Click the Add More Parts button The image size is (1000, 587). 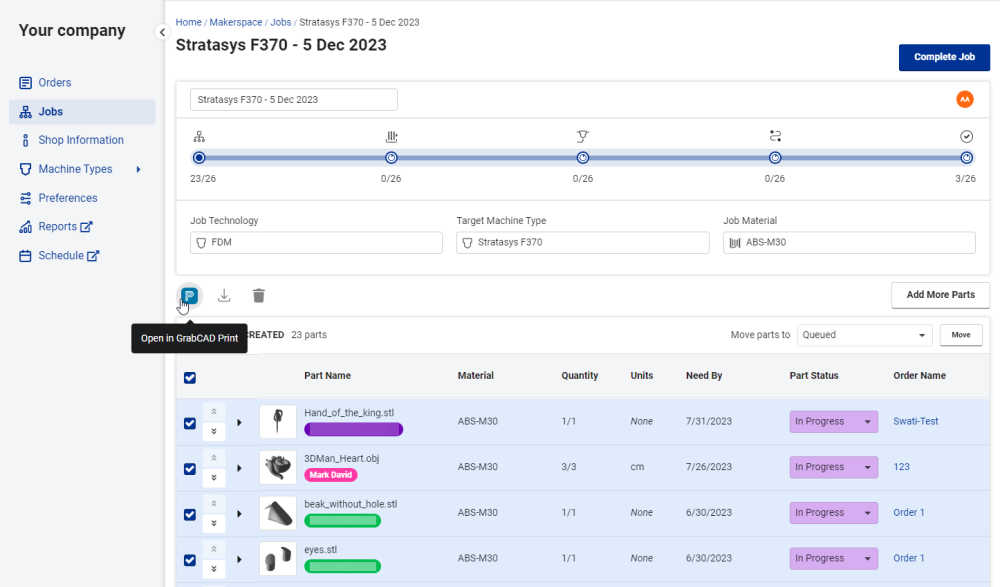pyautogui.click(x=941, y=295)
